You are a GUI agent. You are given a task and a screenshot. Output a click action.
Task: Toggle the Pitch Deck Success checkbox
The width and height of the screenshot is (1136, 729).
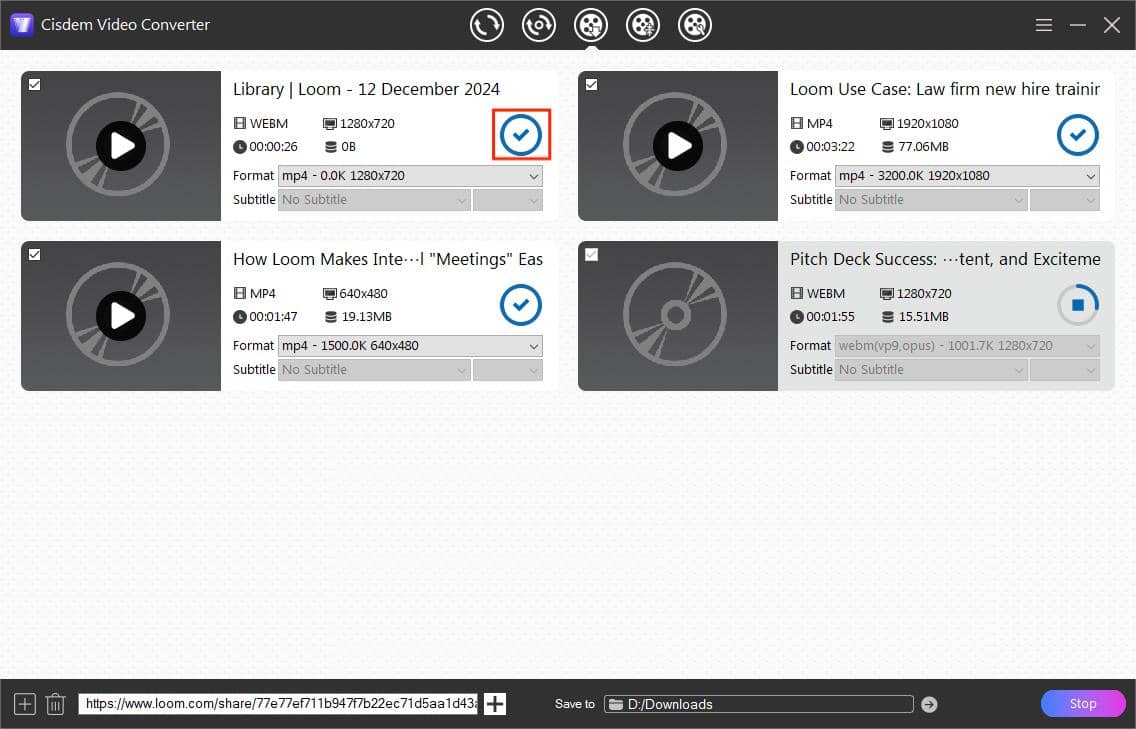pyautogui.click(x=591, y=254)
